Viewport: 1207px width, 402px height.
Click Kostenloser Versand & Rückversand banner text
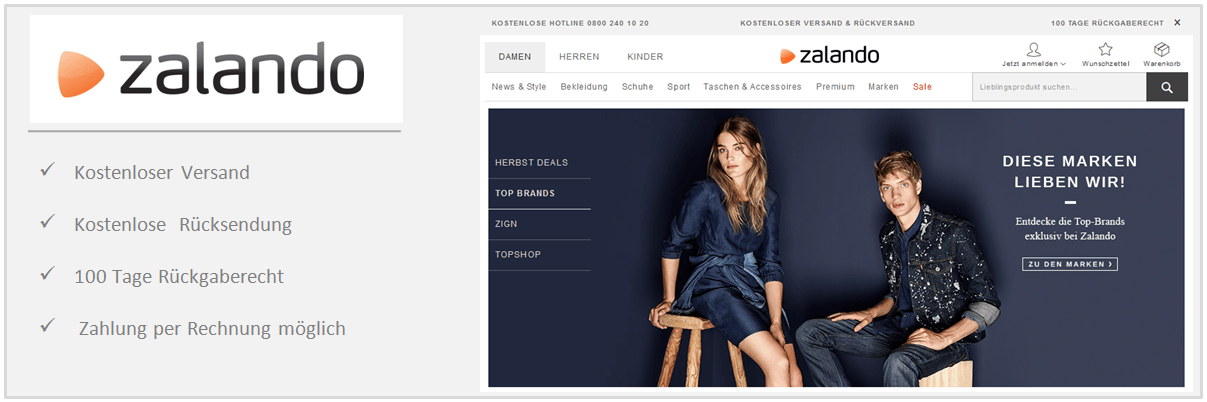click(x=827, y=23)
